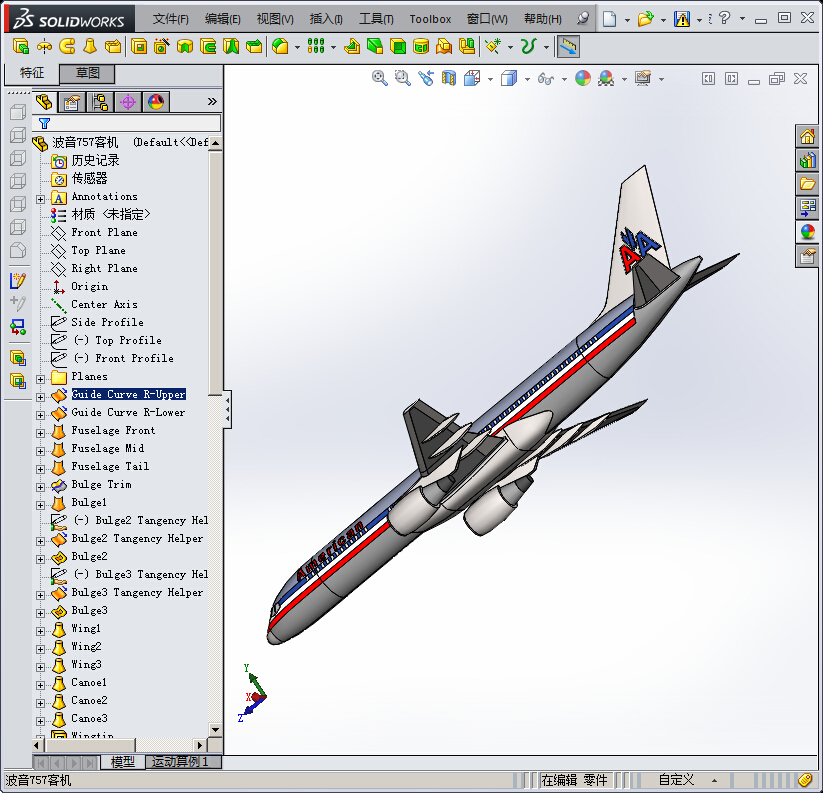Select the Swept Boss/Base tool
823x793 pixels.
[x=67, y=47]
